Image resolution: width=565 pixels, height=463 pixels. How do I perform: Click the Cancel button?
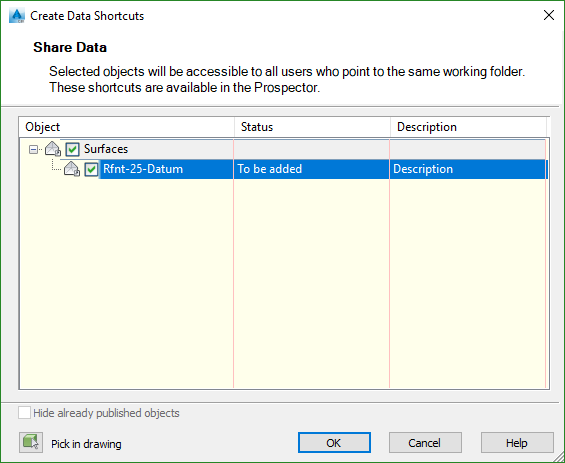coord(425,442)
